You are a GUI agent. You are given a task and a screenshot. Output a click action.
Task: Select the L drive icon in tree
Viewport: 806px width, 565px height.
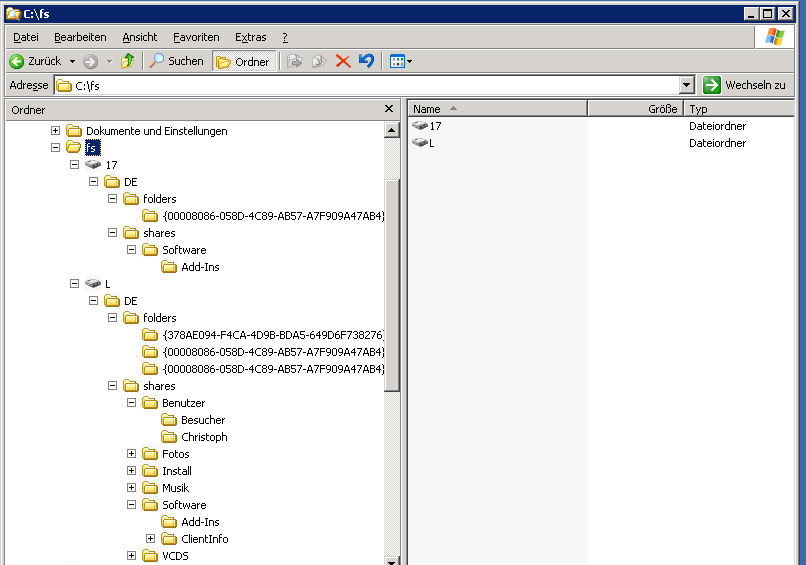tap(93, 283)
